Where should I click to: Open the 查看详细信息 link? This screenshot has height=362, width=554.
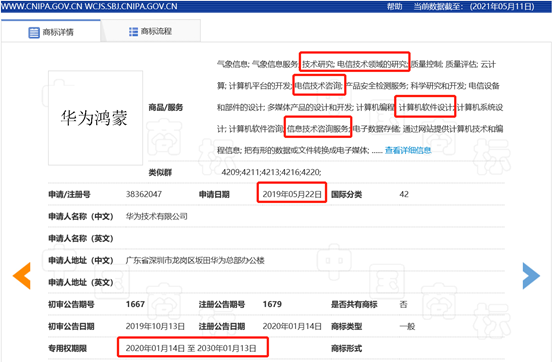click(408, 150)
